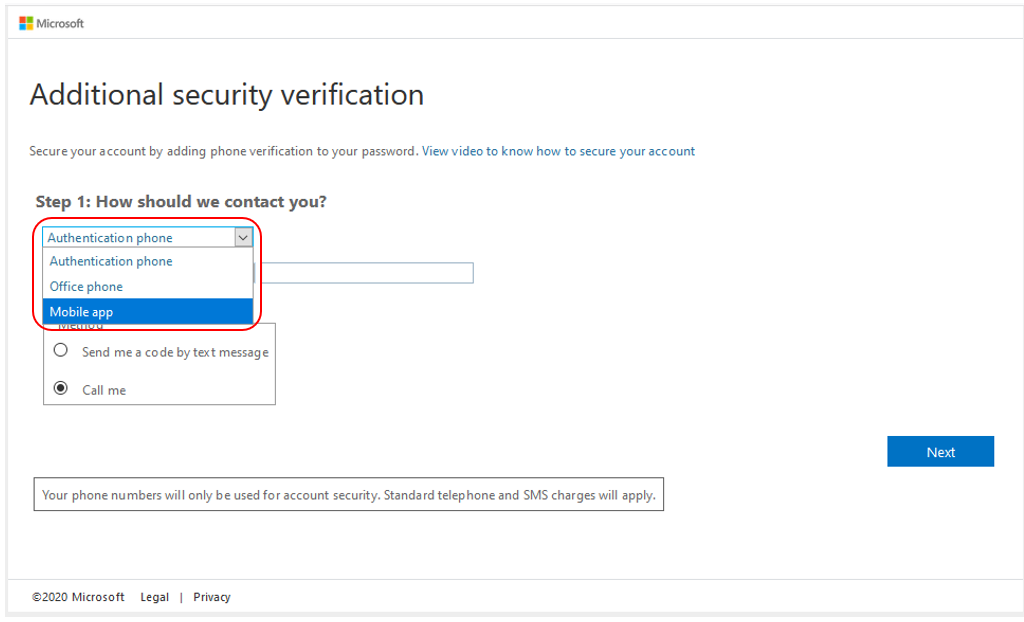The width and height of the screenshot is (1024, 622).
Task: Collapse the contact method dropdown arrow
Action: (x=243, y=237)
